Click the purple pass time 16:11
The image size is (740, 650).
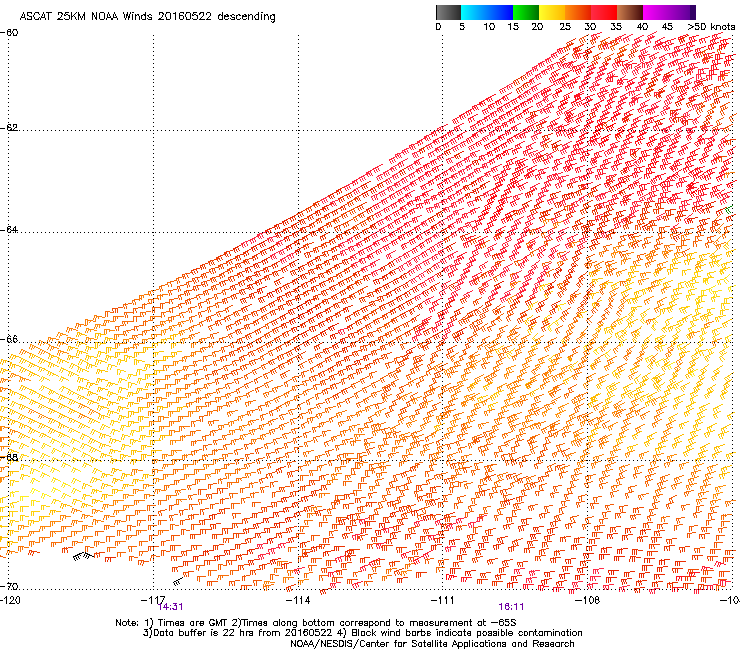511,607
